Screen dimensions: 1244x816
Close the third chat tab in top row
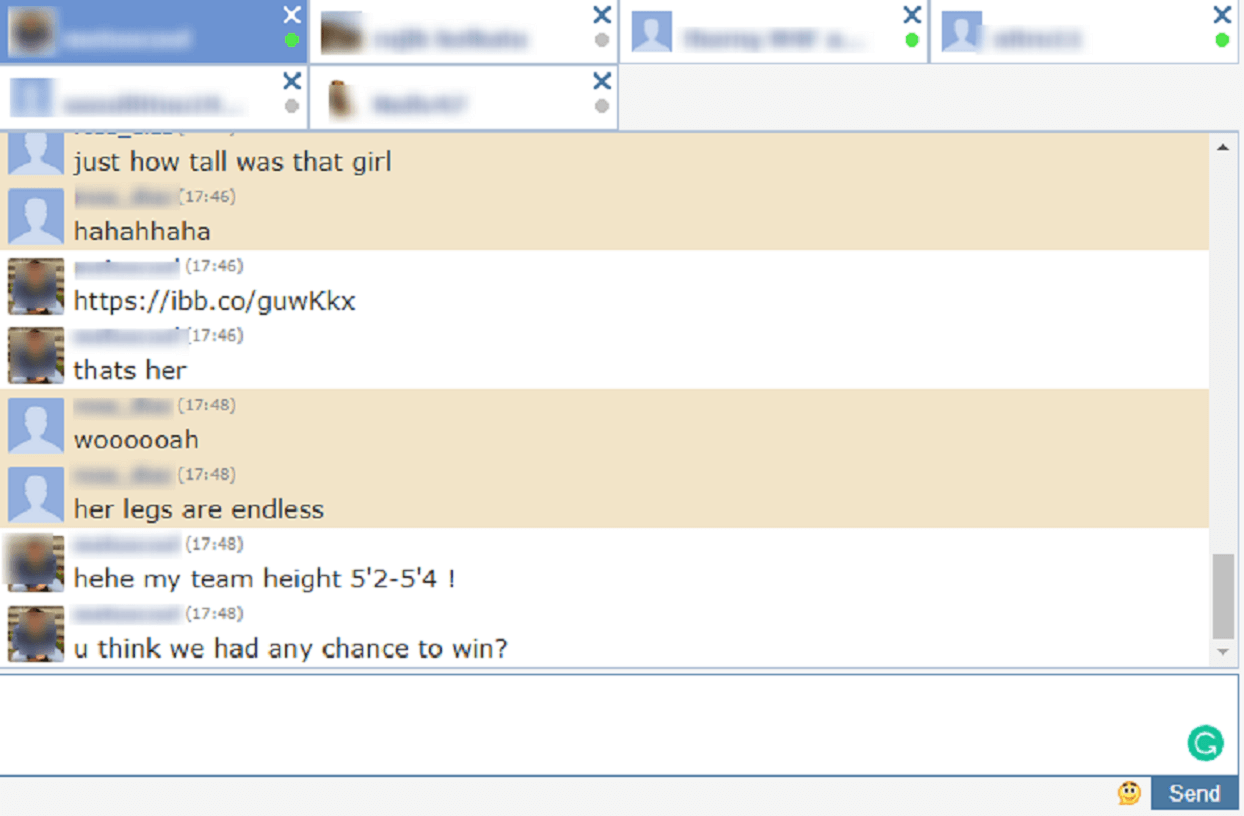912,14
